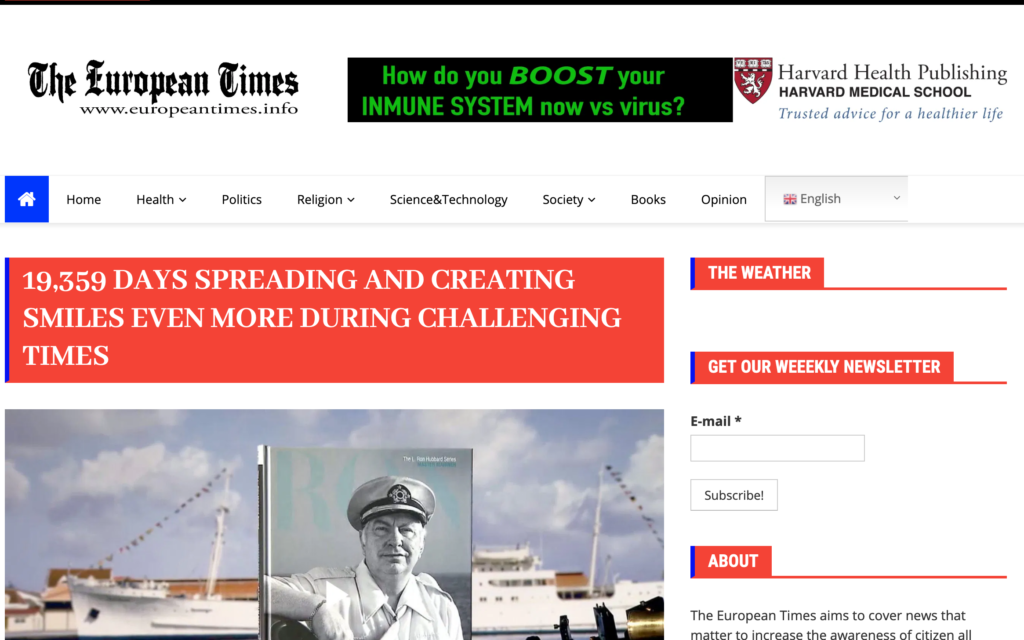The height and width of the screenshot is (640, 1024).
Task: Expand the Religion dropdown menu
Action: [326, 199]
